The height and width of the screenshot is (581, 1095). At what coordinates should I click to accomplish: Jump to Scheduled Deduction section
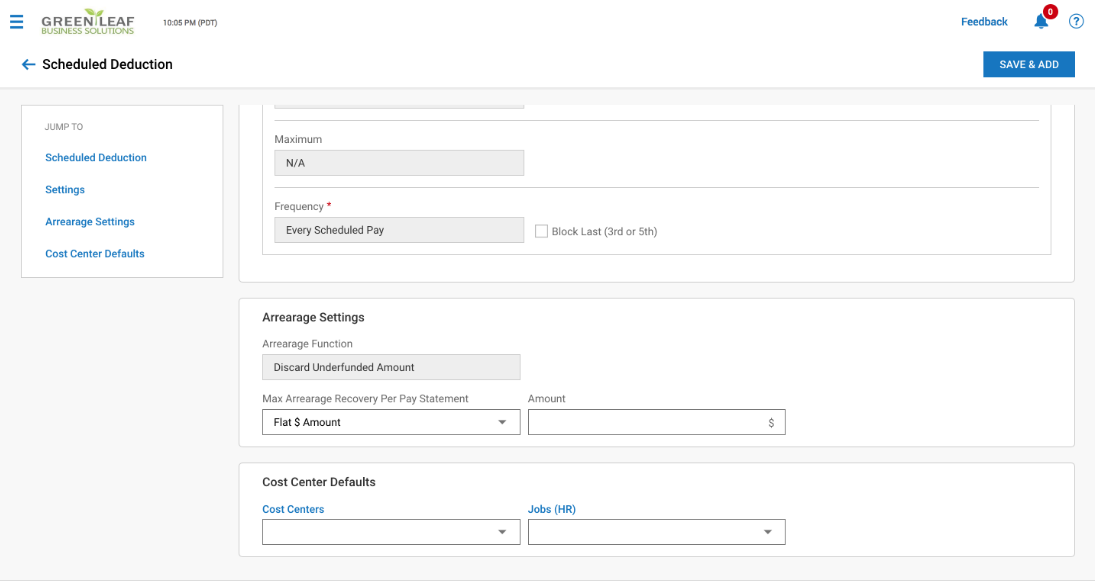[96, 158]
